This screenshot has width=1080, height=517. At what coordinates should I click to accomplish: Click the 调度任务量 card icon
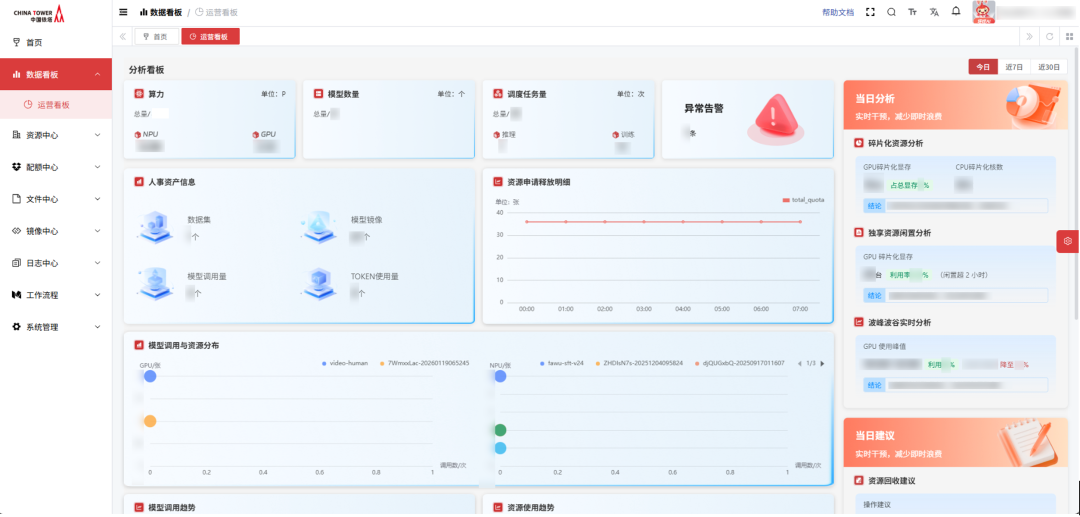coord(498,94)
